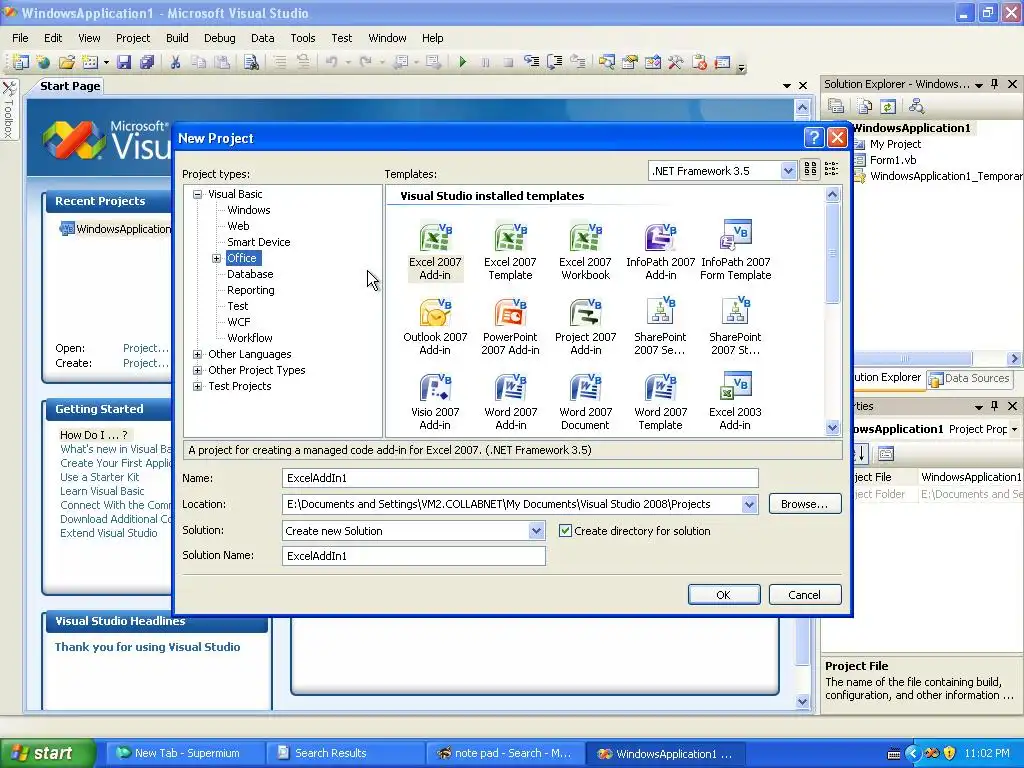Screen dimensions: 1024x768
Task: Choose the Word 2007 Template icon
Action: click(660, 402)
